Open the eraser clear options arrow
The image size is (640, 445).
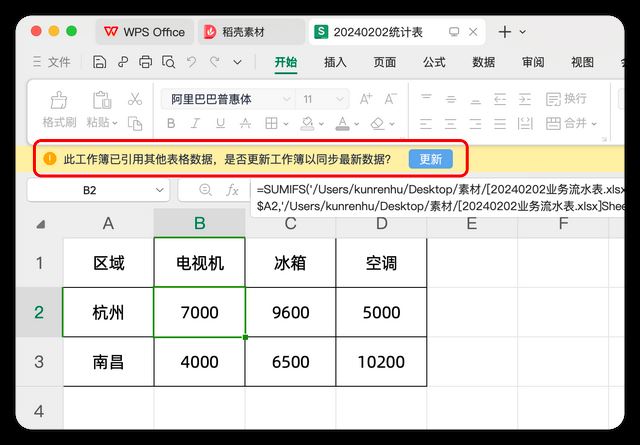click(x=392, y=124)
